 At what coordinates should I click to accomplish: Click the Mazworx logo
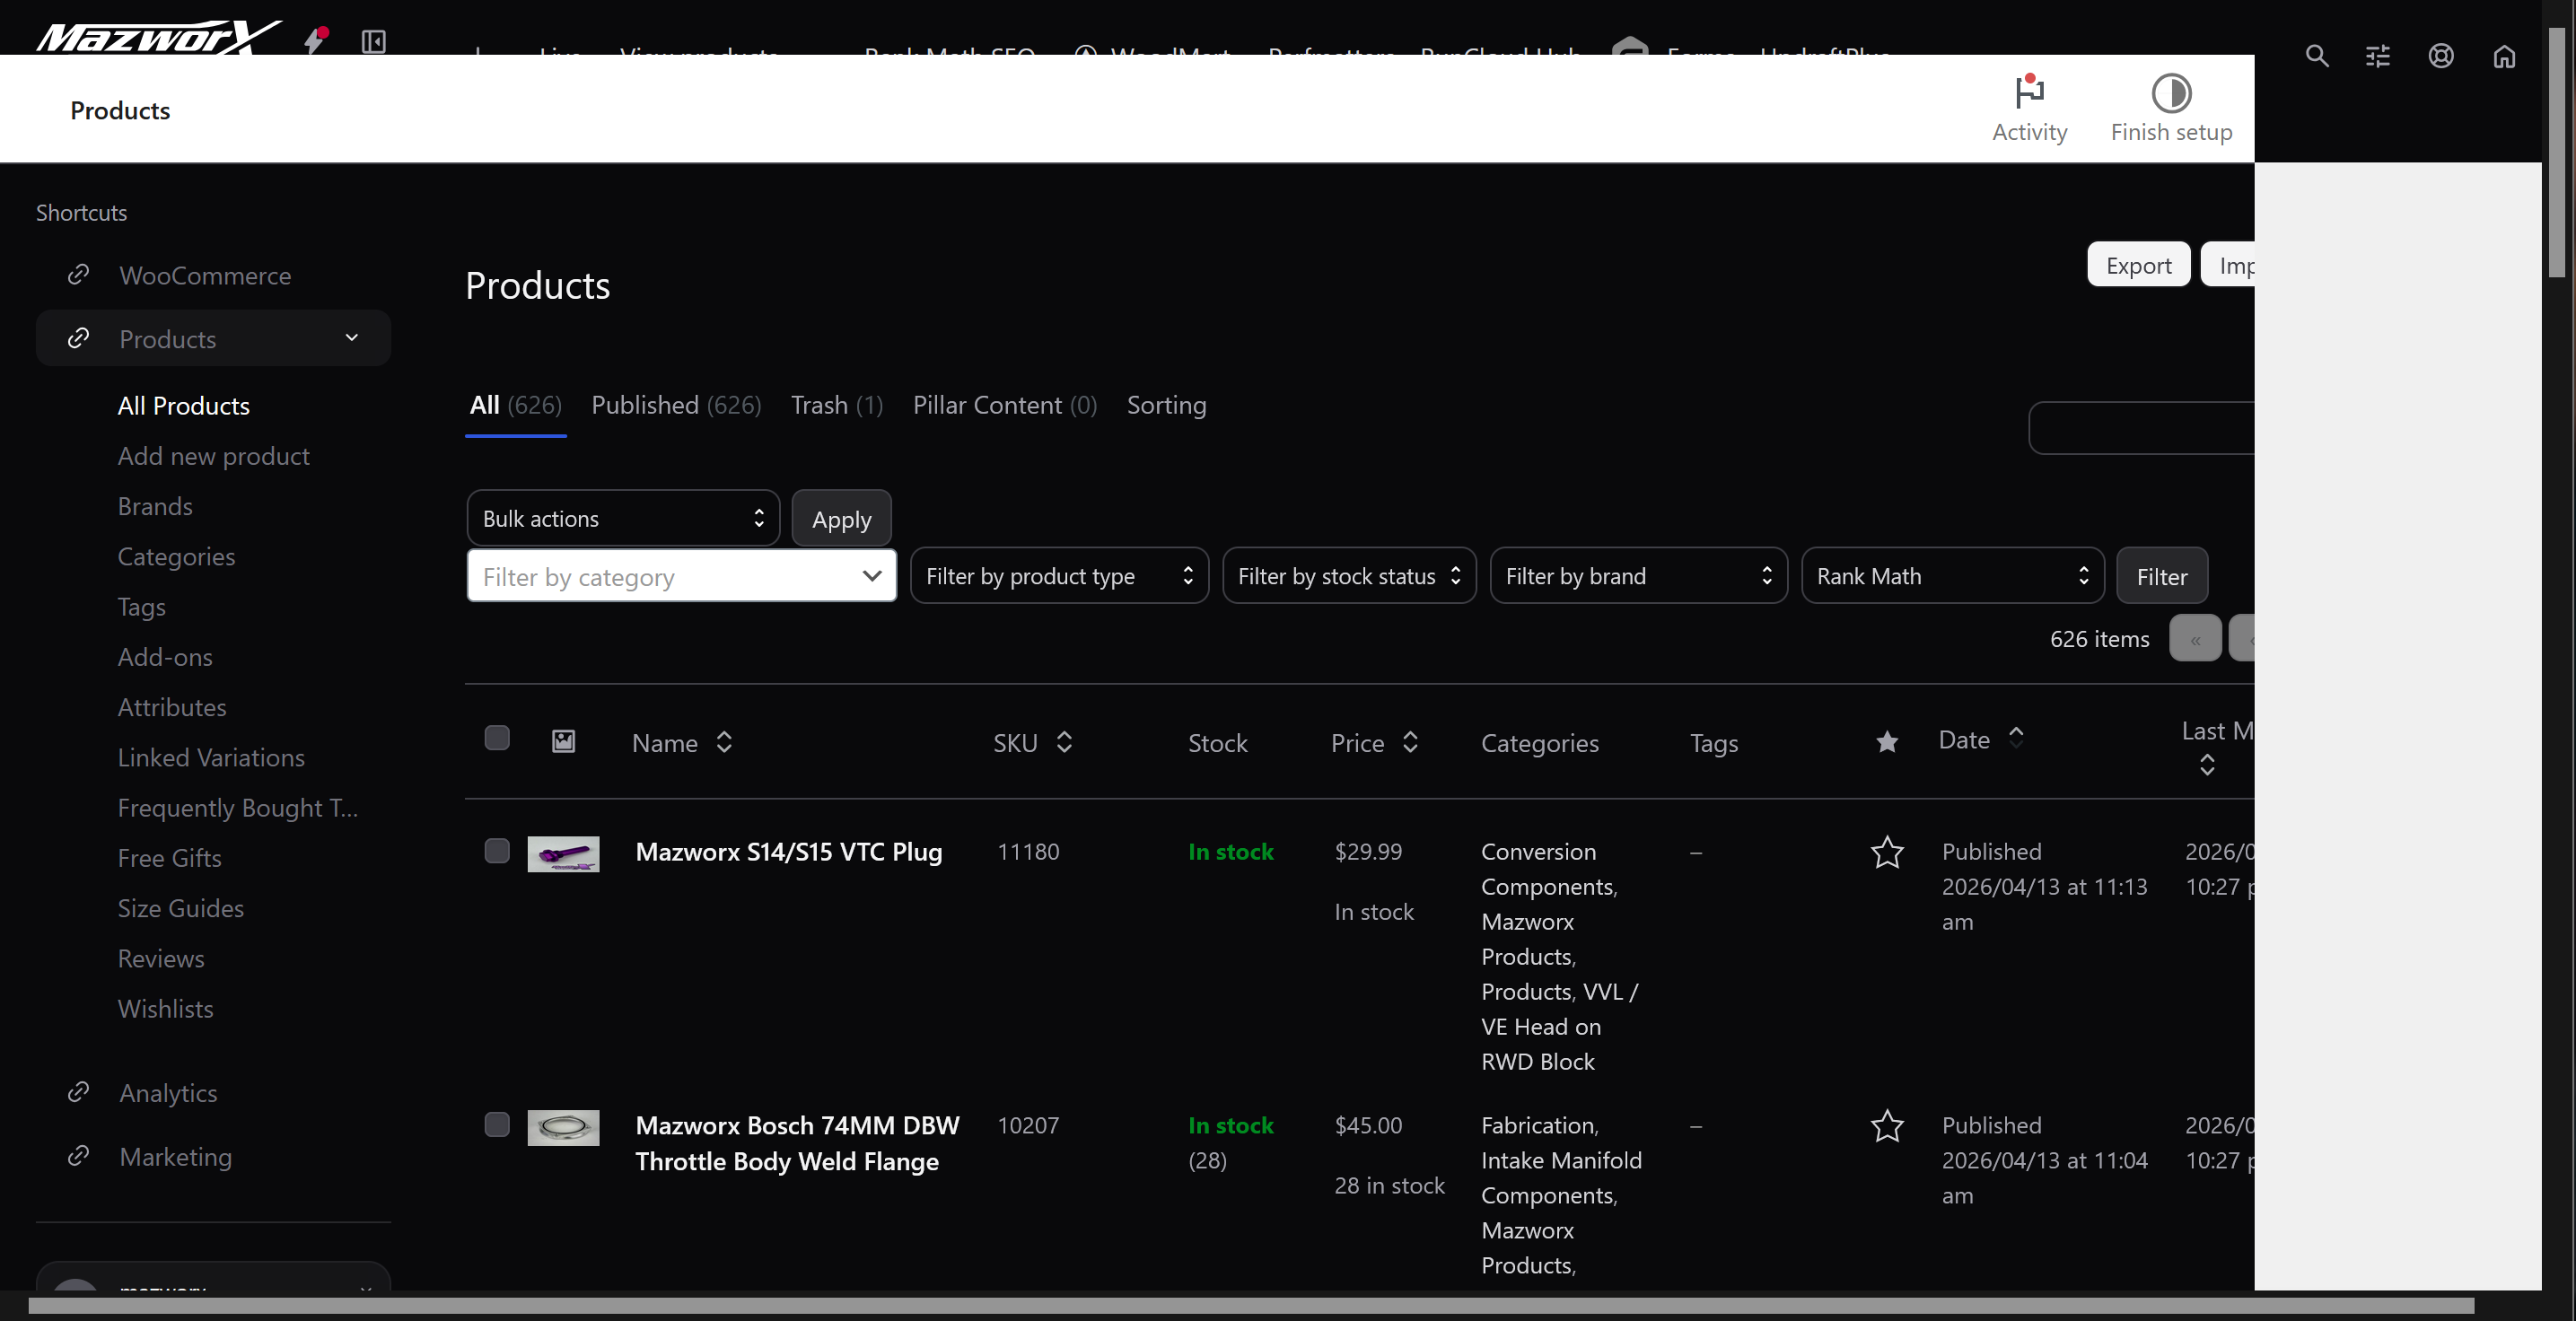(x=158, y=37)
